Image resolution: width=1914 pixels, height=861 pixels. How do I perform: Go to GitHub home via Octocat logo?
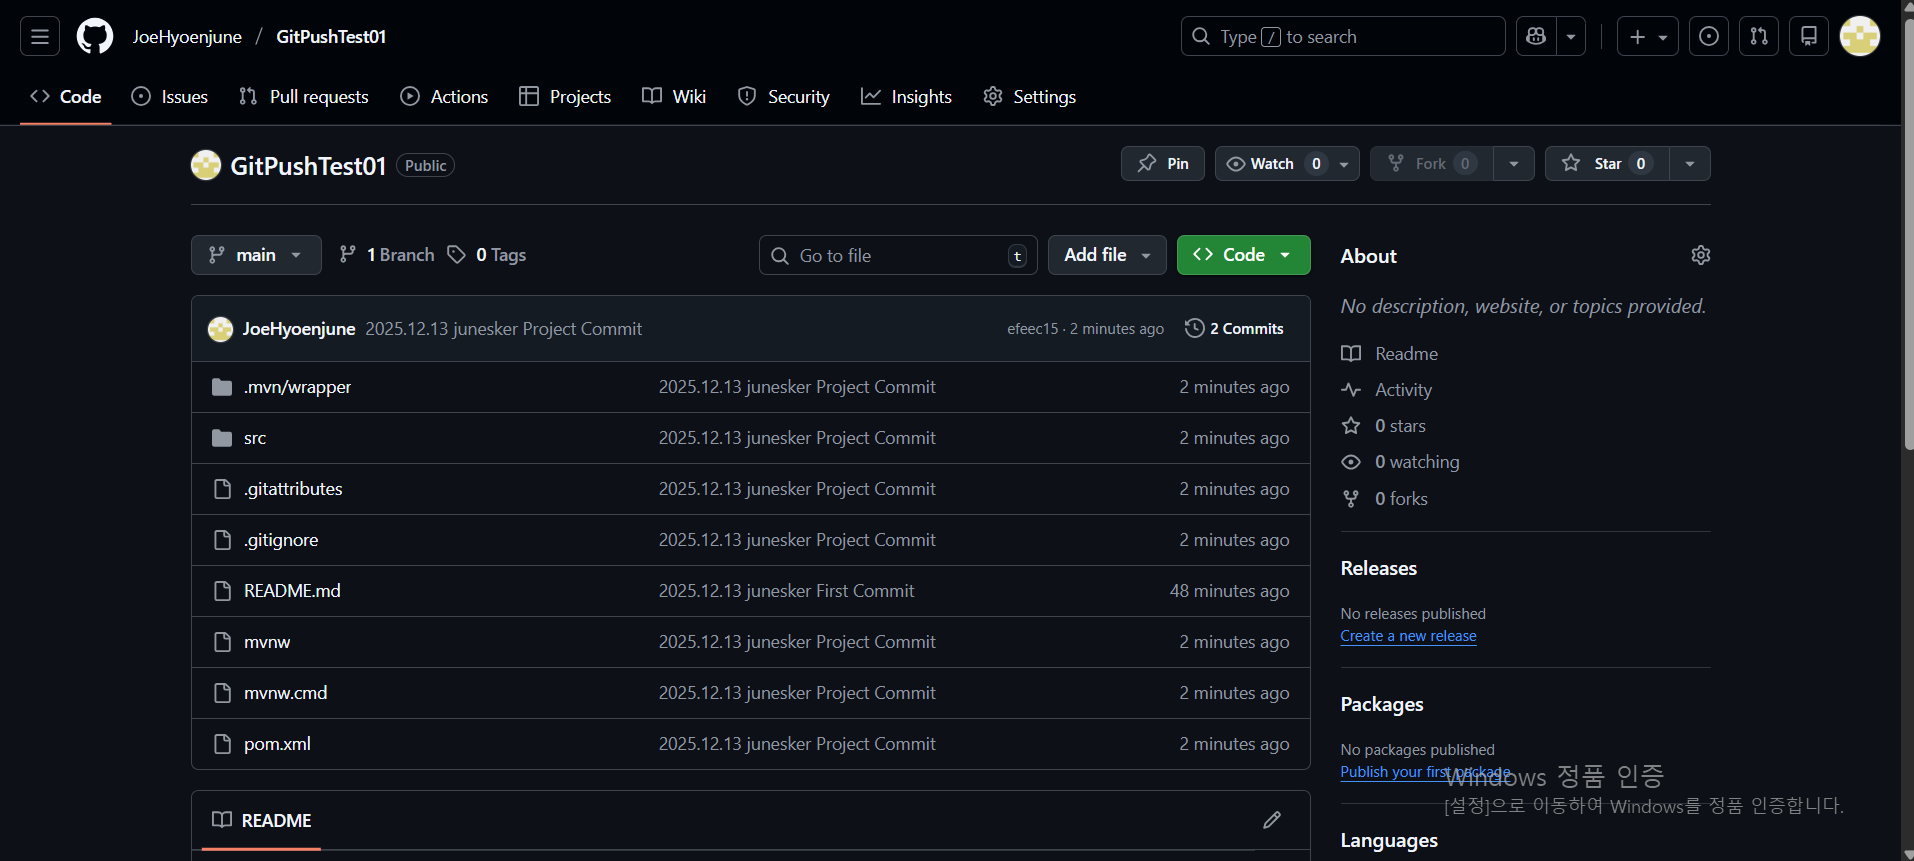coord(95,37)
